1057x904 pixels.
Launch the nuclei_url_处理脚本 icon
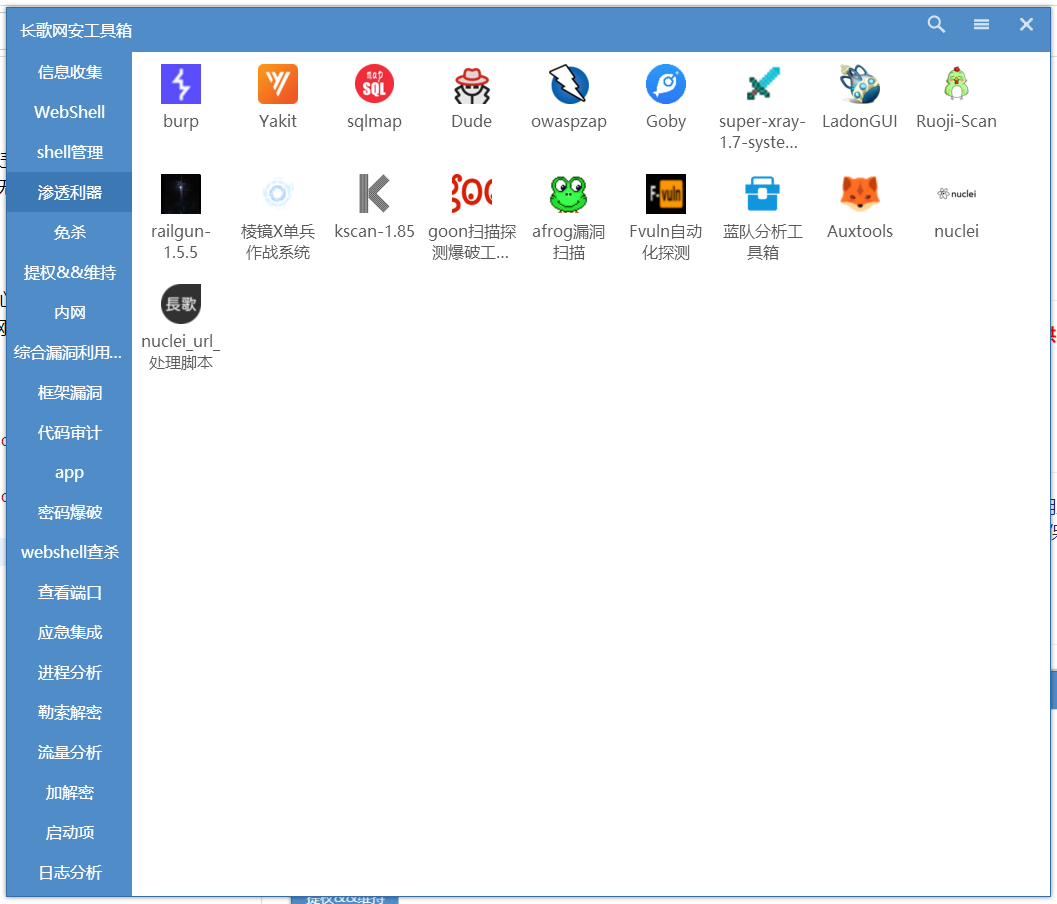click(181, 304)
